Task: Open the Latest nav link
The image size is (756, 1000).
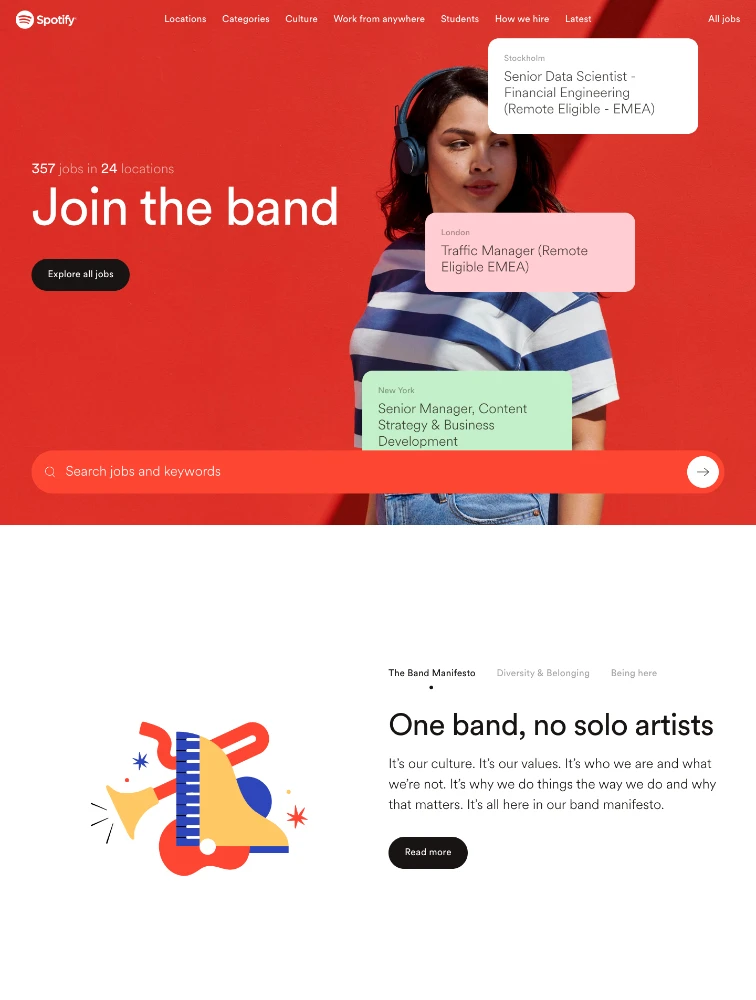Action: tap(578, 19)
